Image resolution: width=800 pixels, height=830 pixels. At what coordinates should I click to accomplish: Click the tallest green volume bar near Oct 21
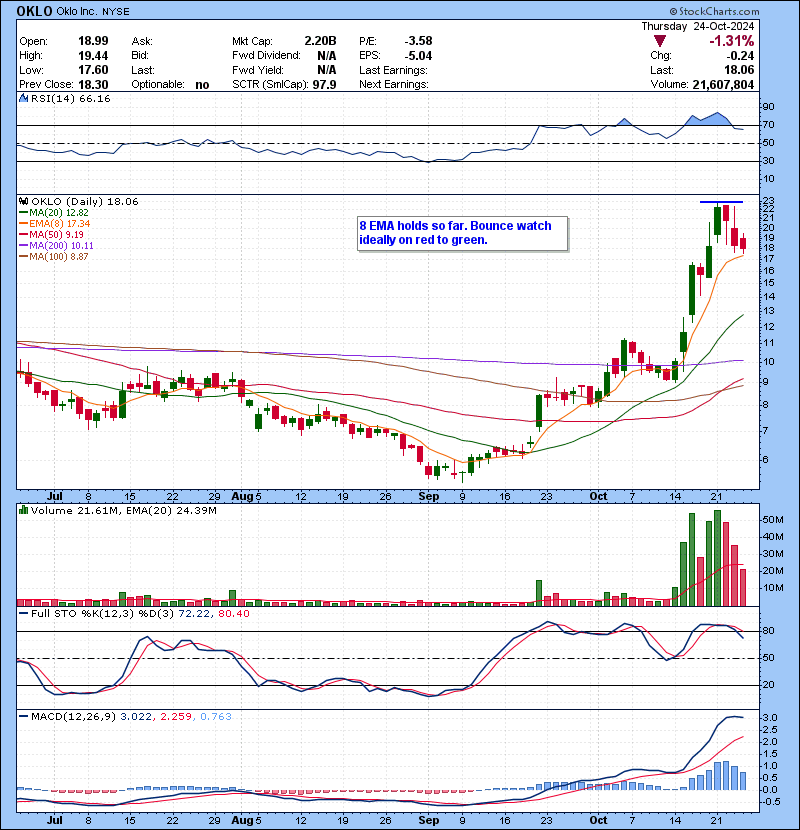coord(717,558)
